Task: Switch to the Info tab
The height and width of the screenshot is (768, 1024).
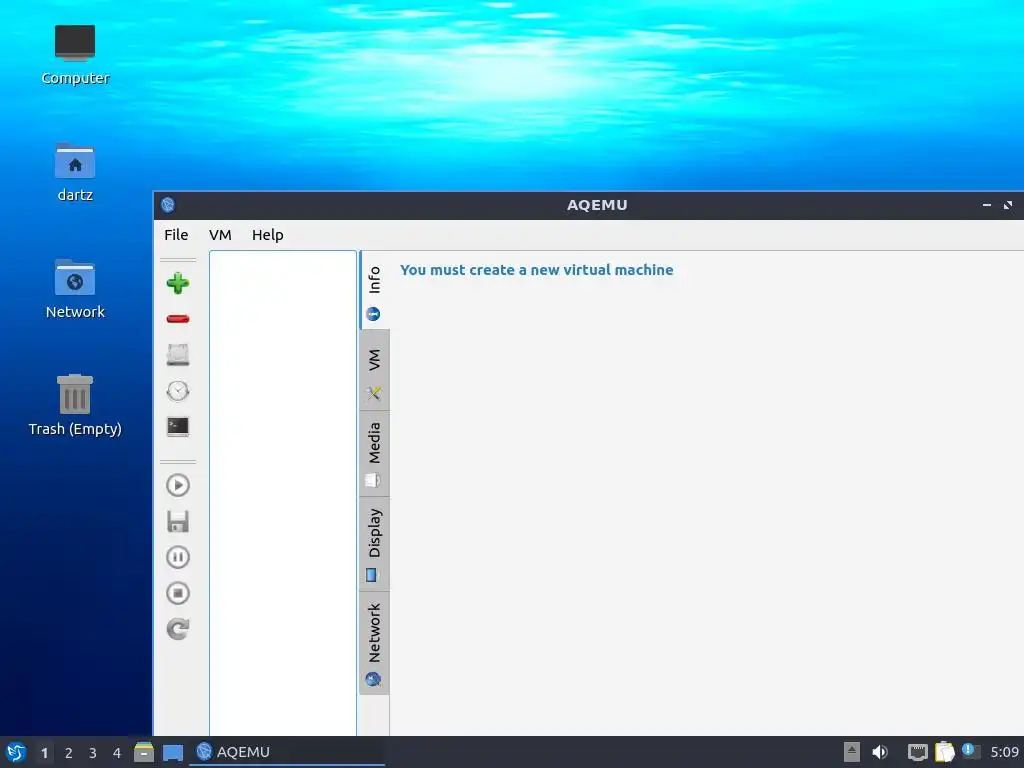Action: (x=374, y=291)
